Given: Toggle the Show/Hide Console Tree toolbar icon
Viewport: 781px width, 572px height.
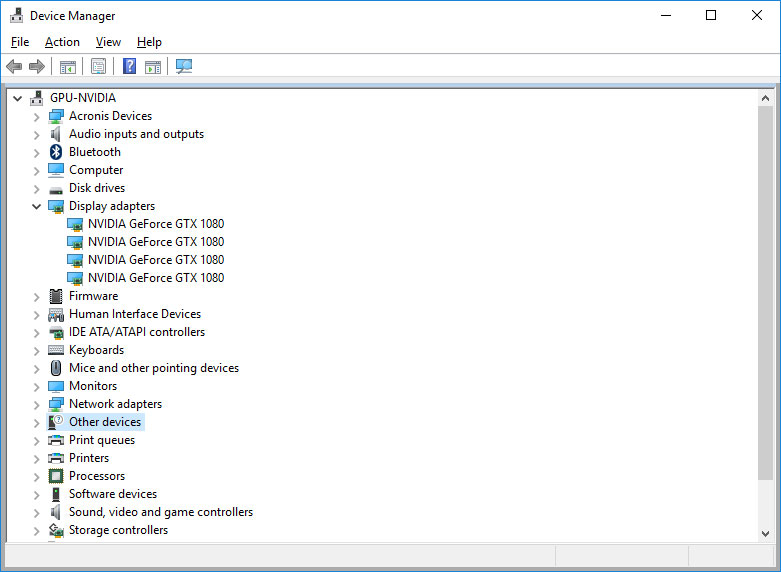Looking at the screenshot, I should point(68,66).
